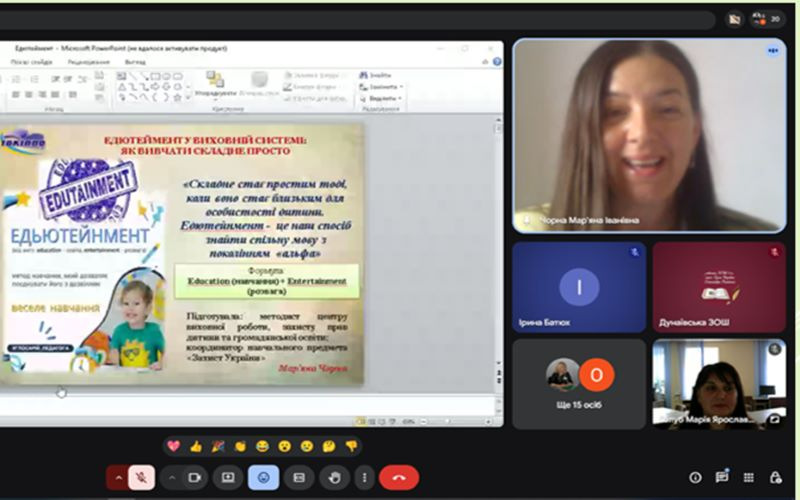Send the heart reaction

pyautogui.click(x=173, y=446)
